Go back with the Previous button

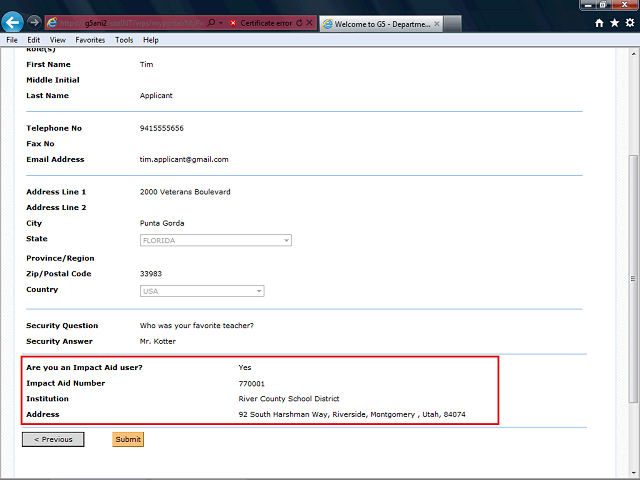pos(53,439)
